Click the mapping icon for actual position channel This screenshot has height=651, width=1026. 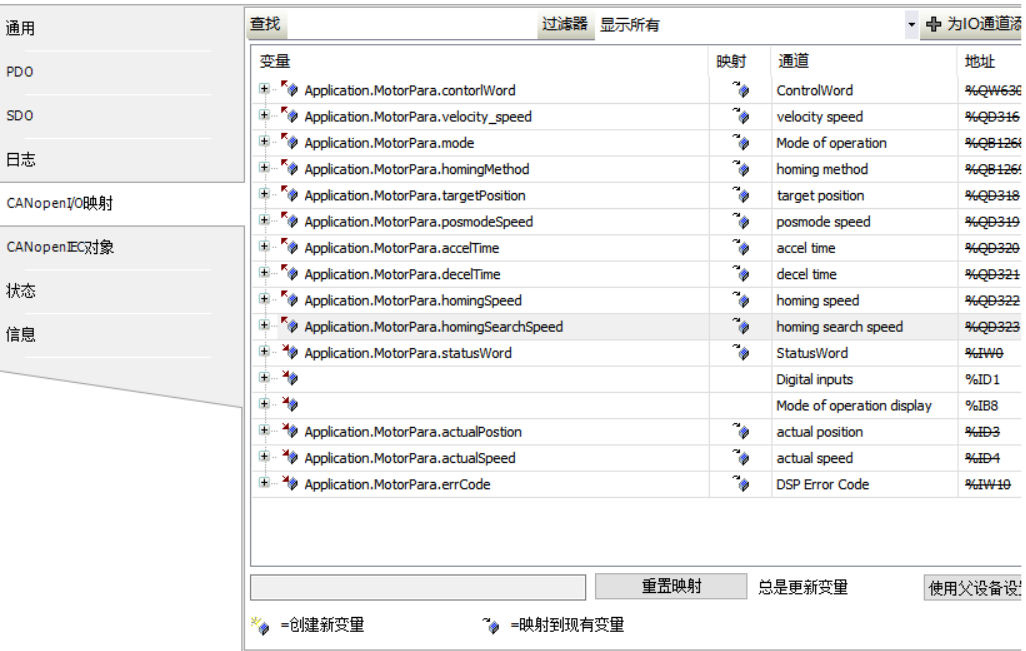[741, 431]
